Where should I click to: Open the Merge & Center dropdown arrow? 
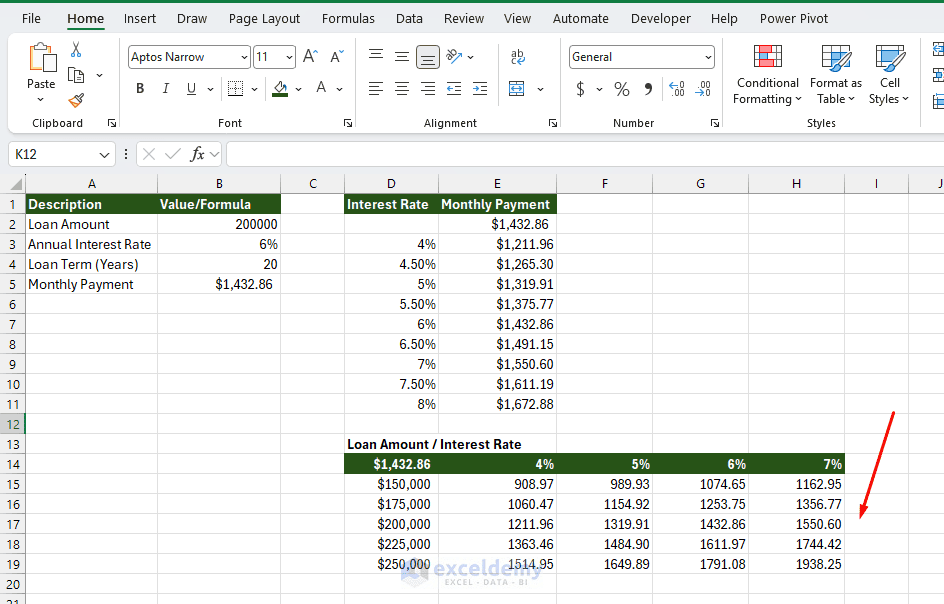point(540,89)
